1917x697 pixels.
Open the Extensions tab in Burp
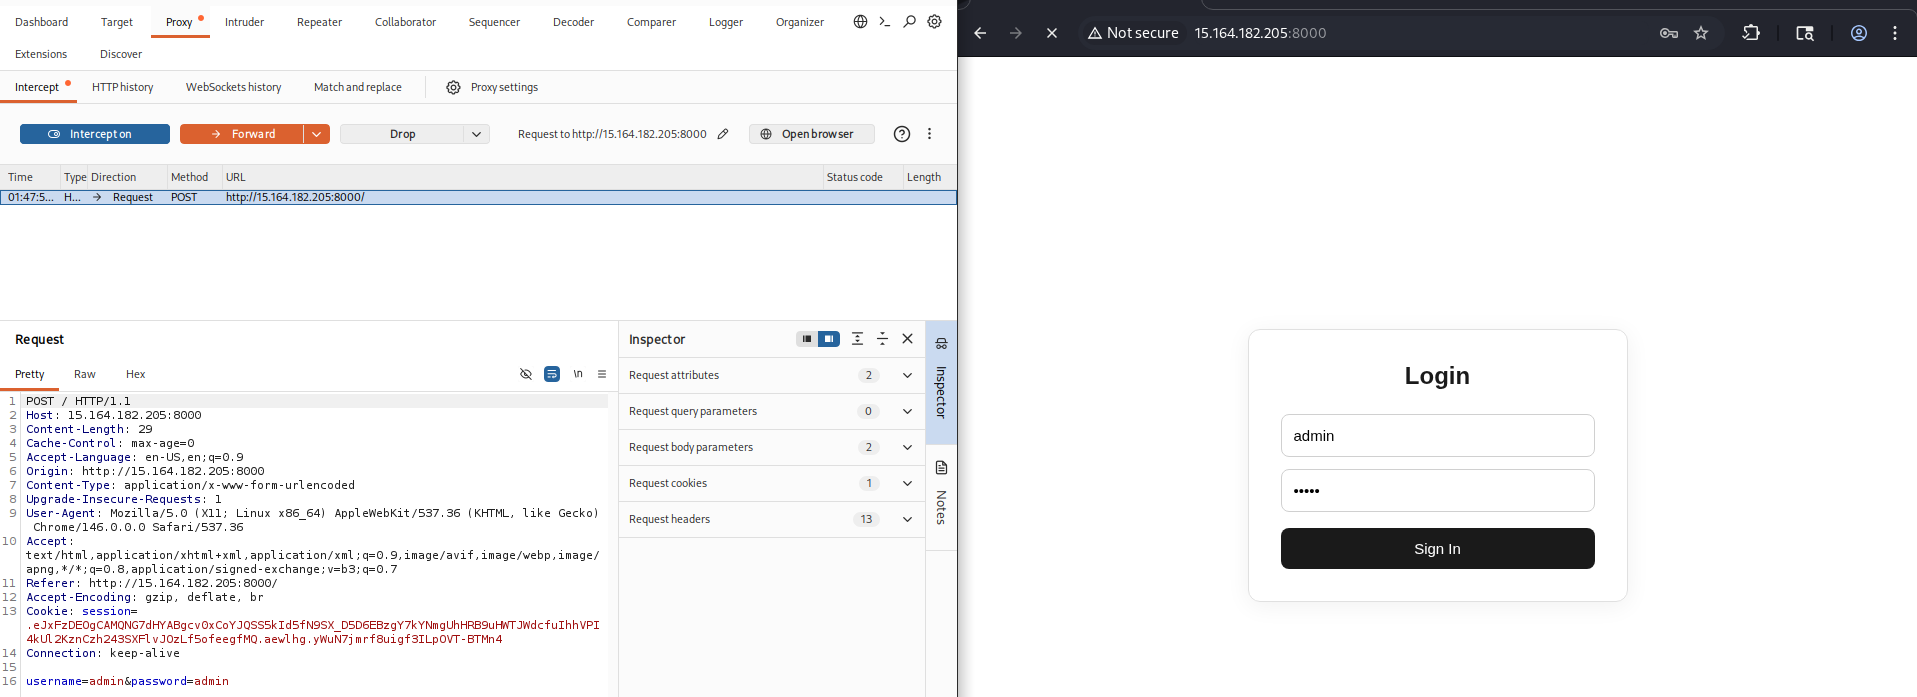[x=41, y=54]
